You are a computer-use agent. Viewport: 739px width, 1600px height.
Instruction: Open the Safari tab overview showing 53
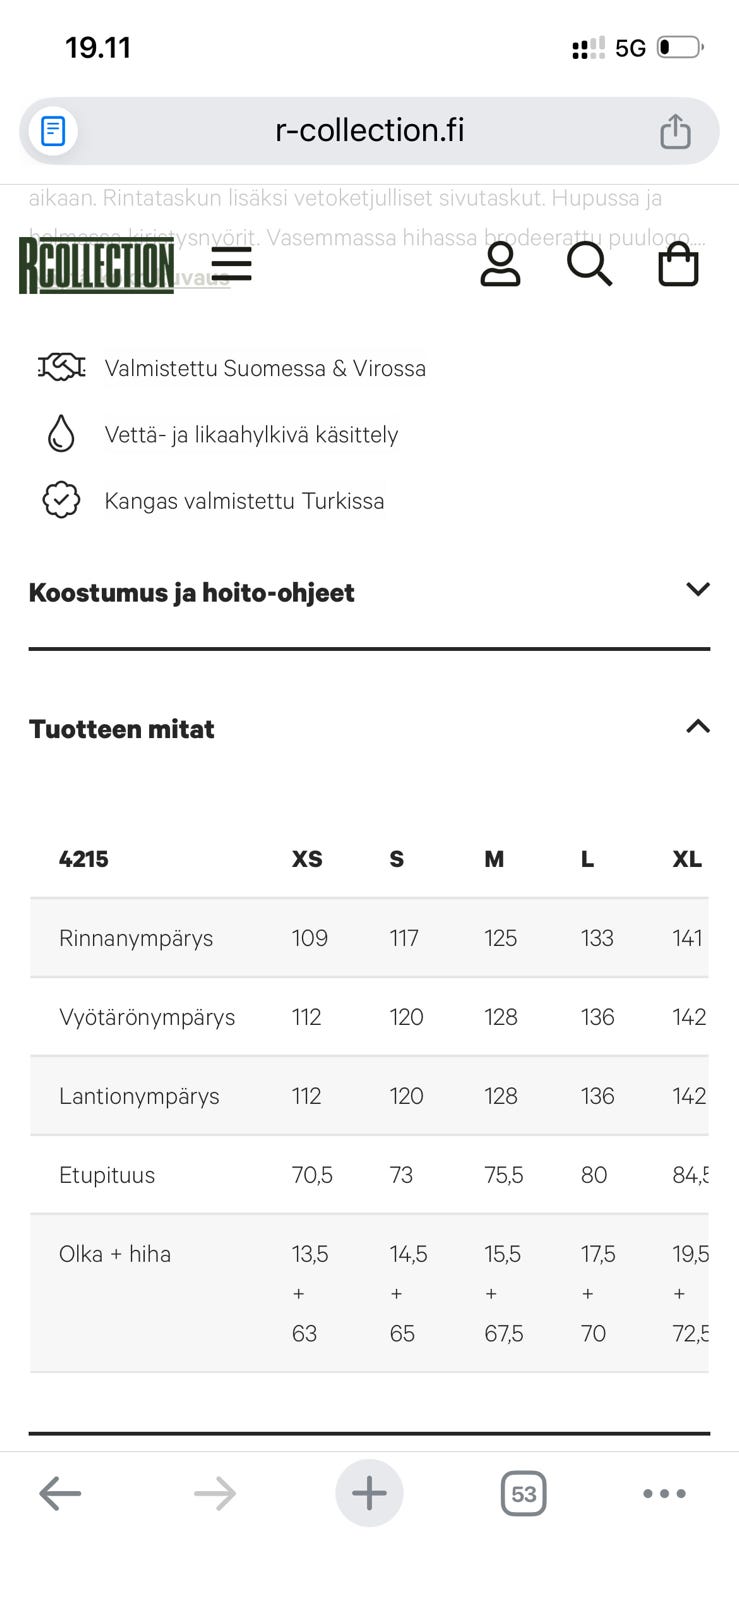(x=523, y=1493)
